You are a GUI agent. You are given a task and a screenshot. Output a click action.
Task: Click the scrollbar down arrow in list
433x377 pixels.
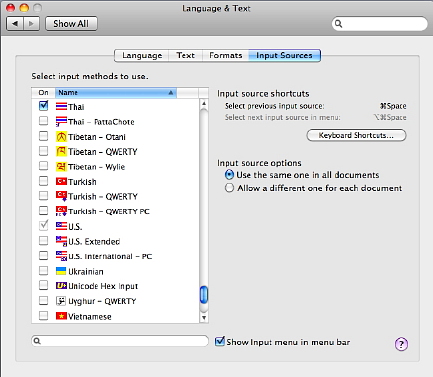204,318
